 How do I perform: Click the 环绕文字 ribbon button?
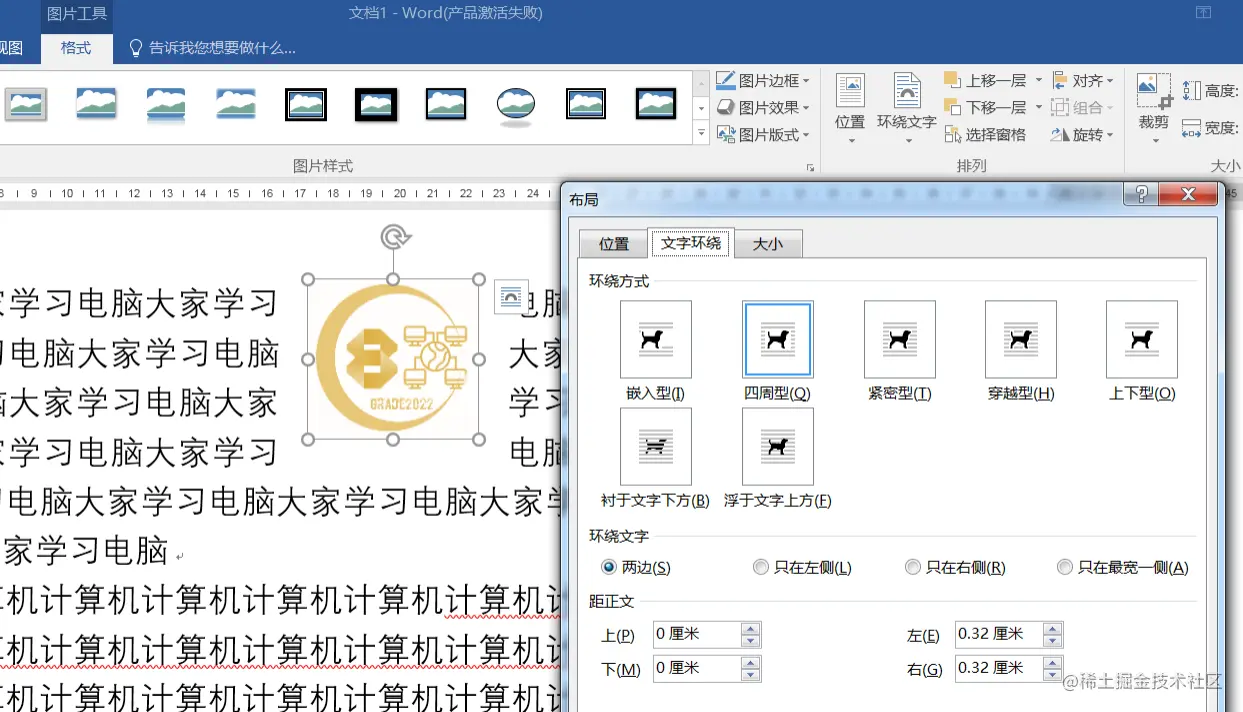pos(907,108)
